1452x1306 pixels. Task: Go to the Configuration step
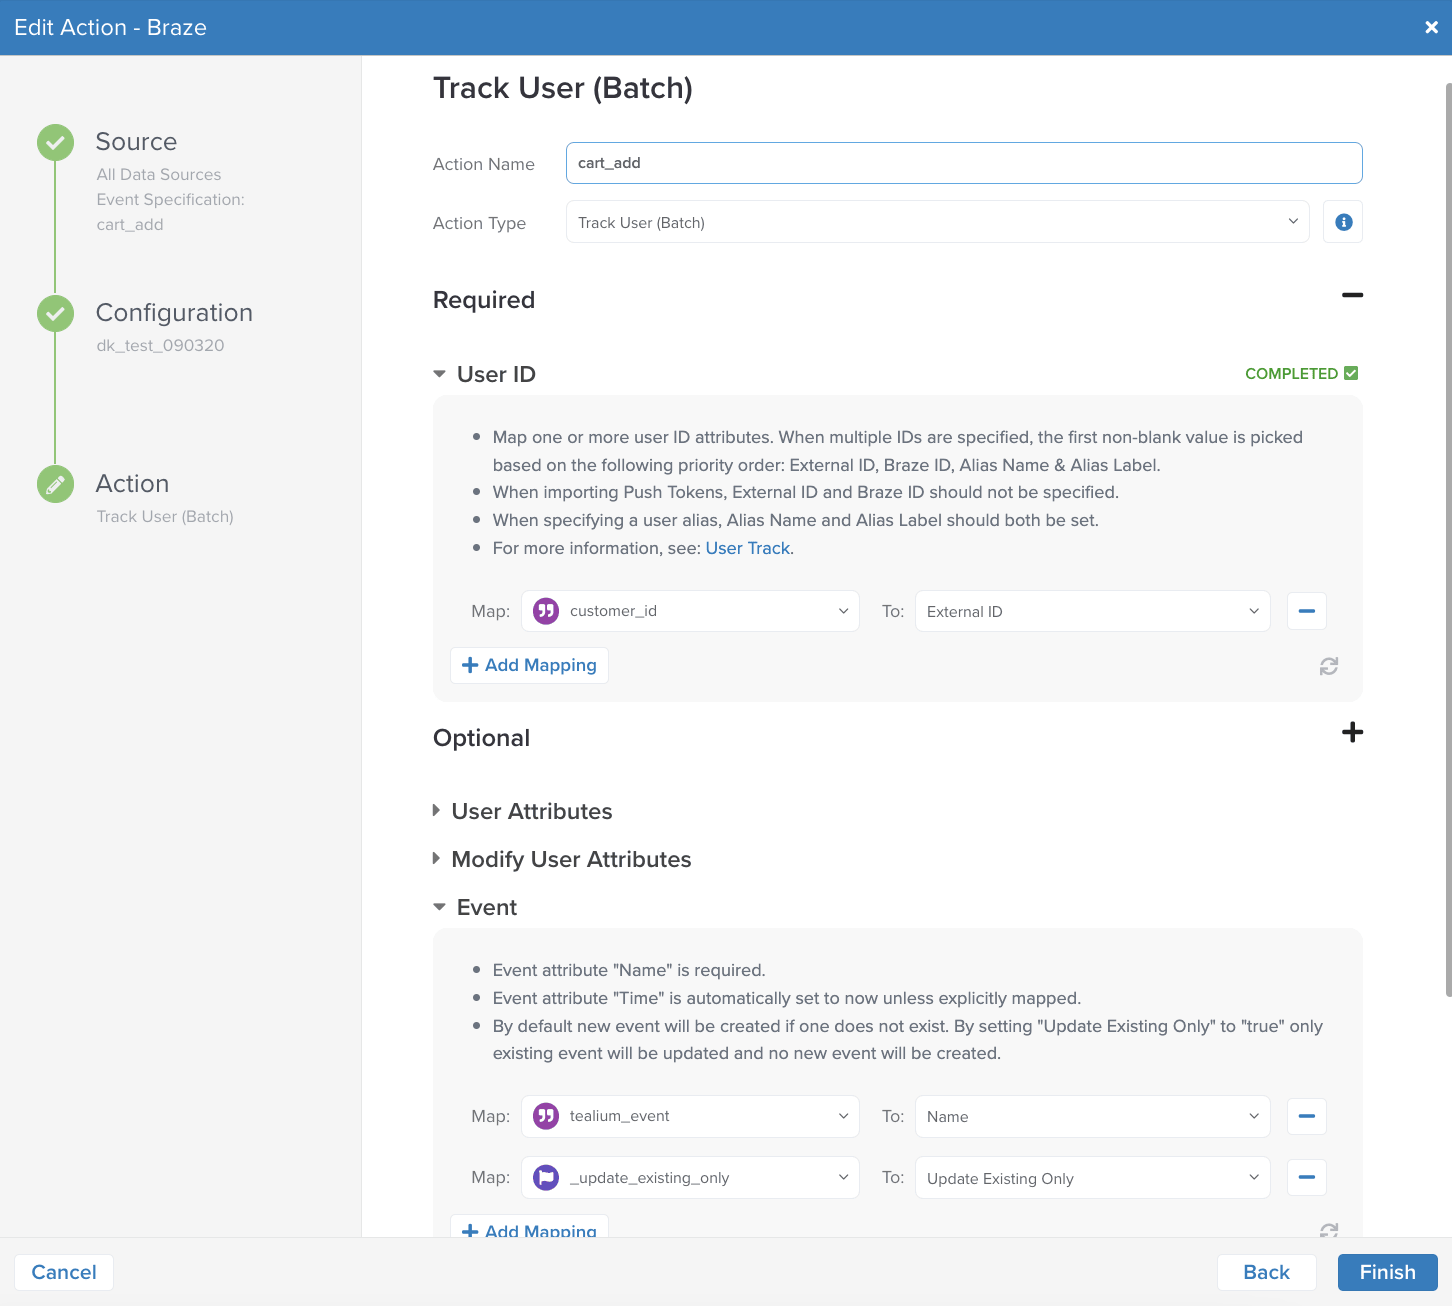173,313
